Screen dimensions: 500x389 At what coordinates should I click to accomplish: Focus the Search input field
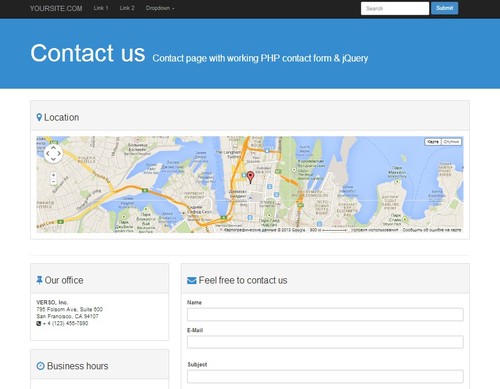coord(395,8)
